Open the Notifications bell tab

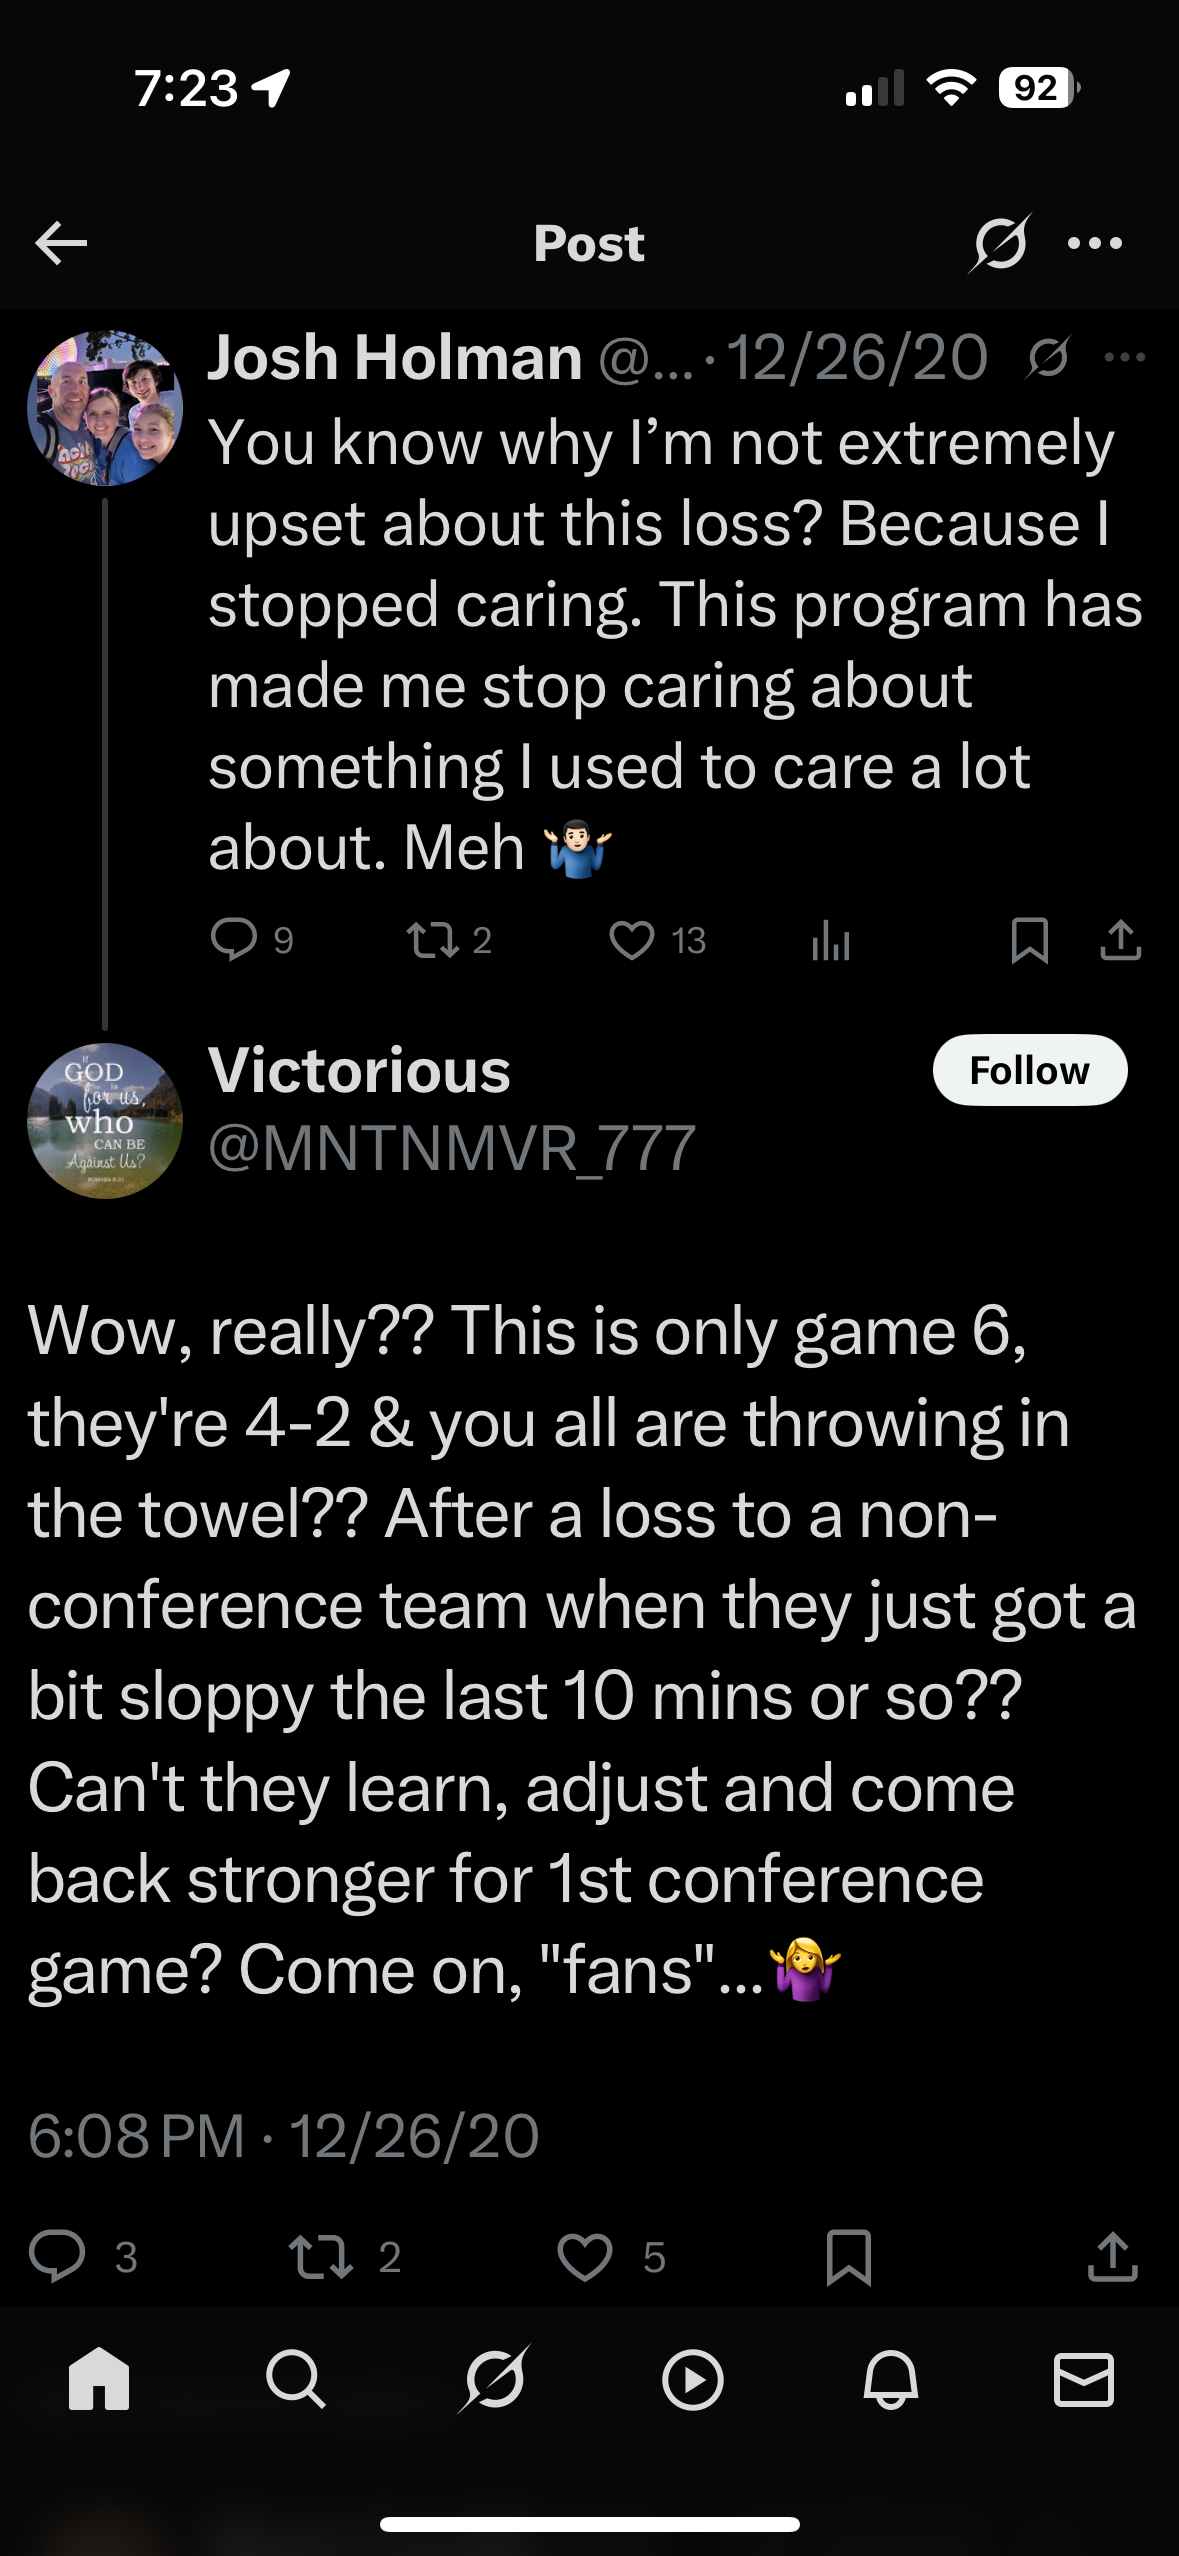tap(890, 2378)
